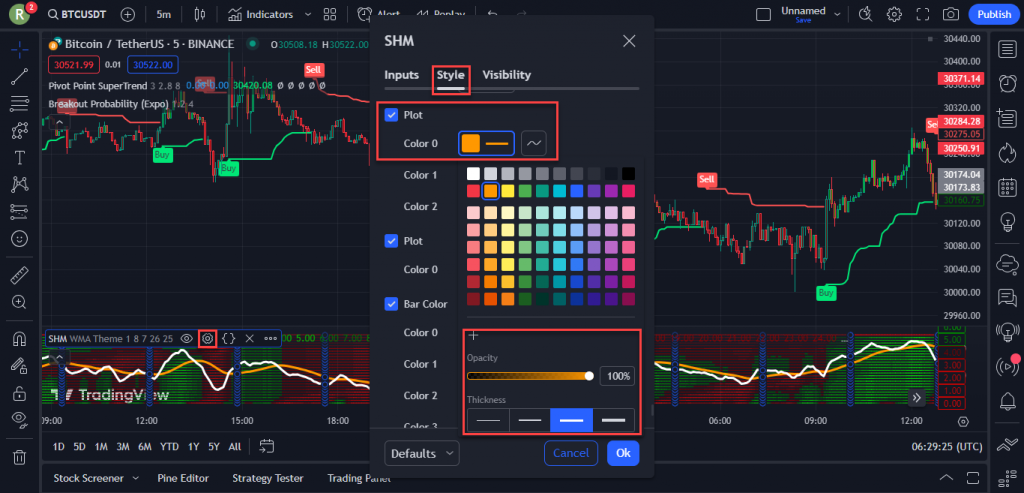This screenshot has height=493, width=1024.
Task: Select the YTD time range
Action: tap(170, 447)
